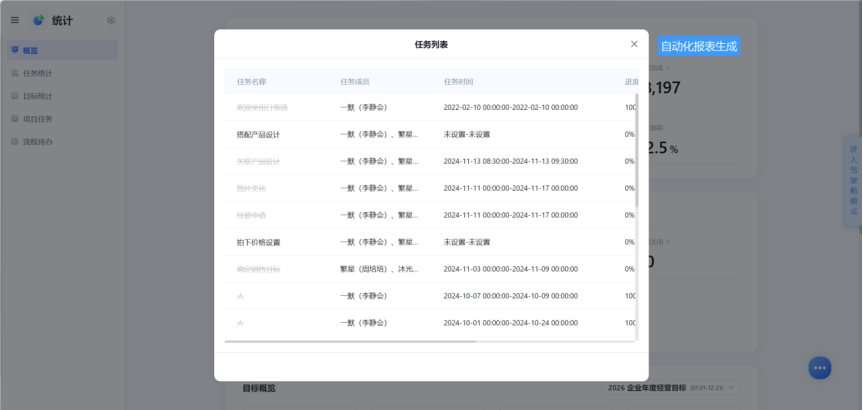Click the 目标概览 heading behind dialog

point(259,388)
